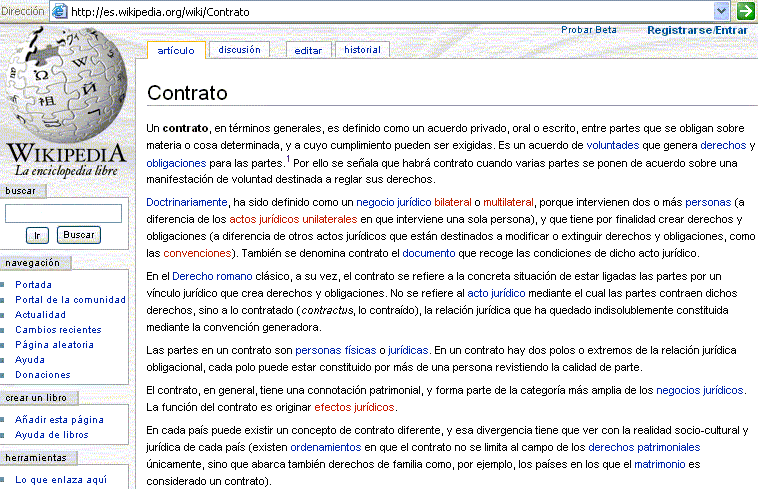
Task: Open the negocio jurídico link
Action: 394,202
